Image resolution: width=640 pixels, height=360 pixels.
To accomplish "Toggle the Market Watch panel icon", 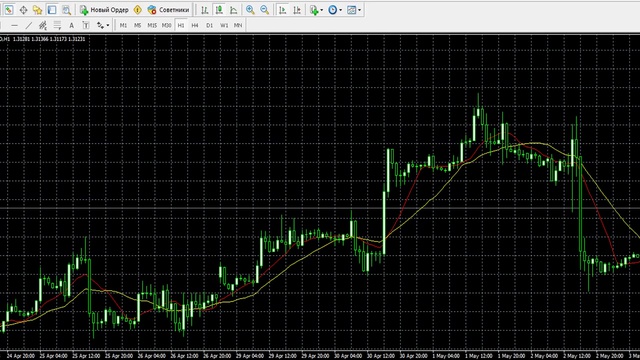I will pyautogui.click(x=9, y=10).
